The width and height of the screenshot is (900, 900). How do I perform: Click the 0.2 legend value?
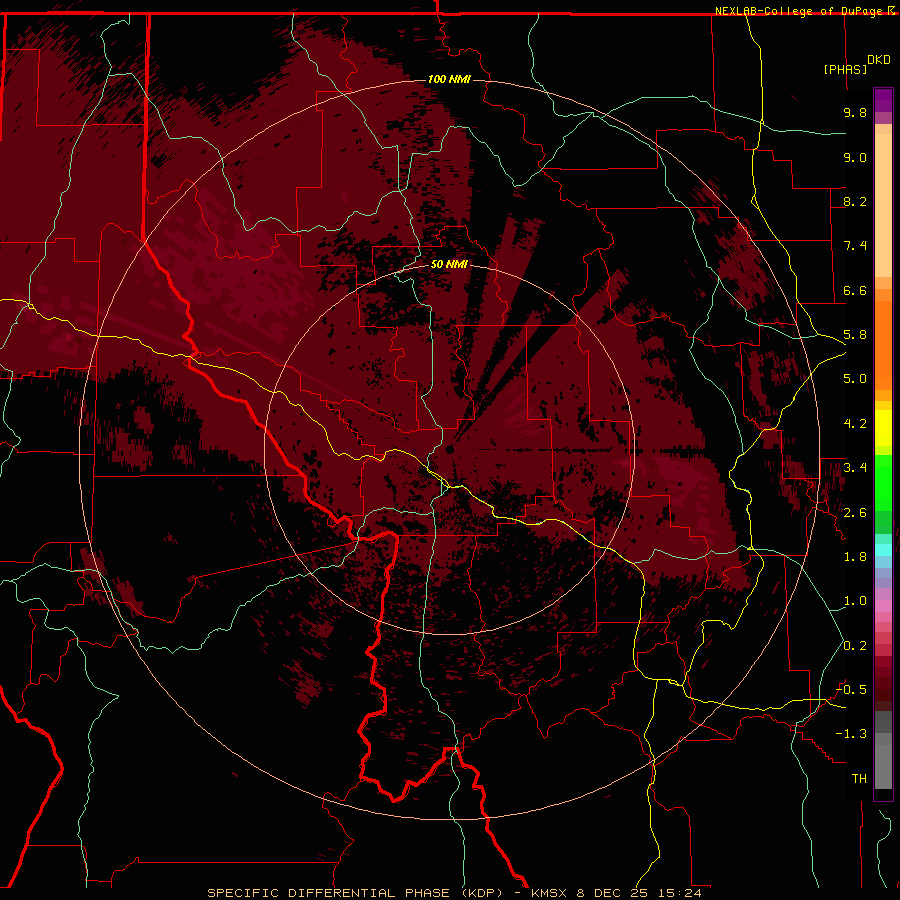855,646
